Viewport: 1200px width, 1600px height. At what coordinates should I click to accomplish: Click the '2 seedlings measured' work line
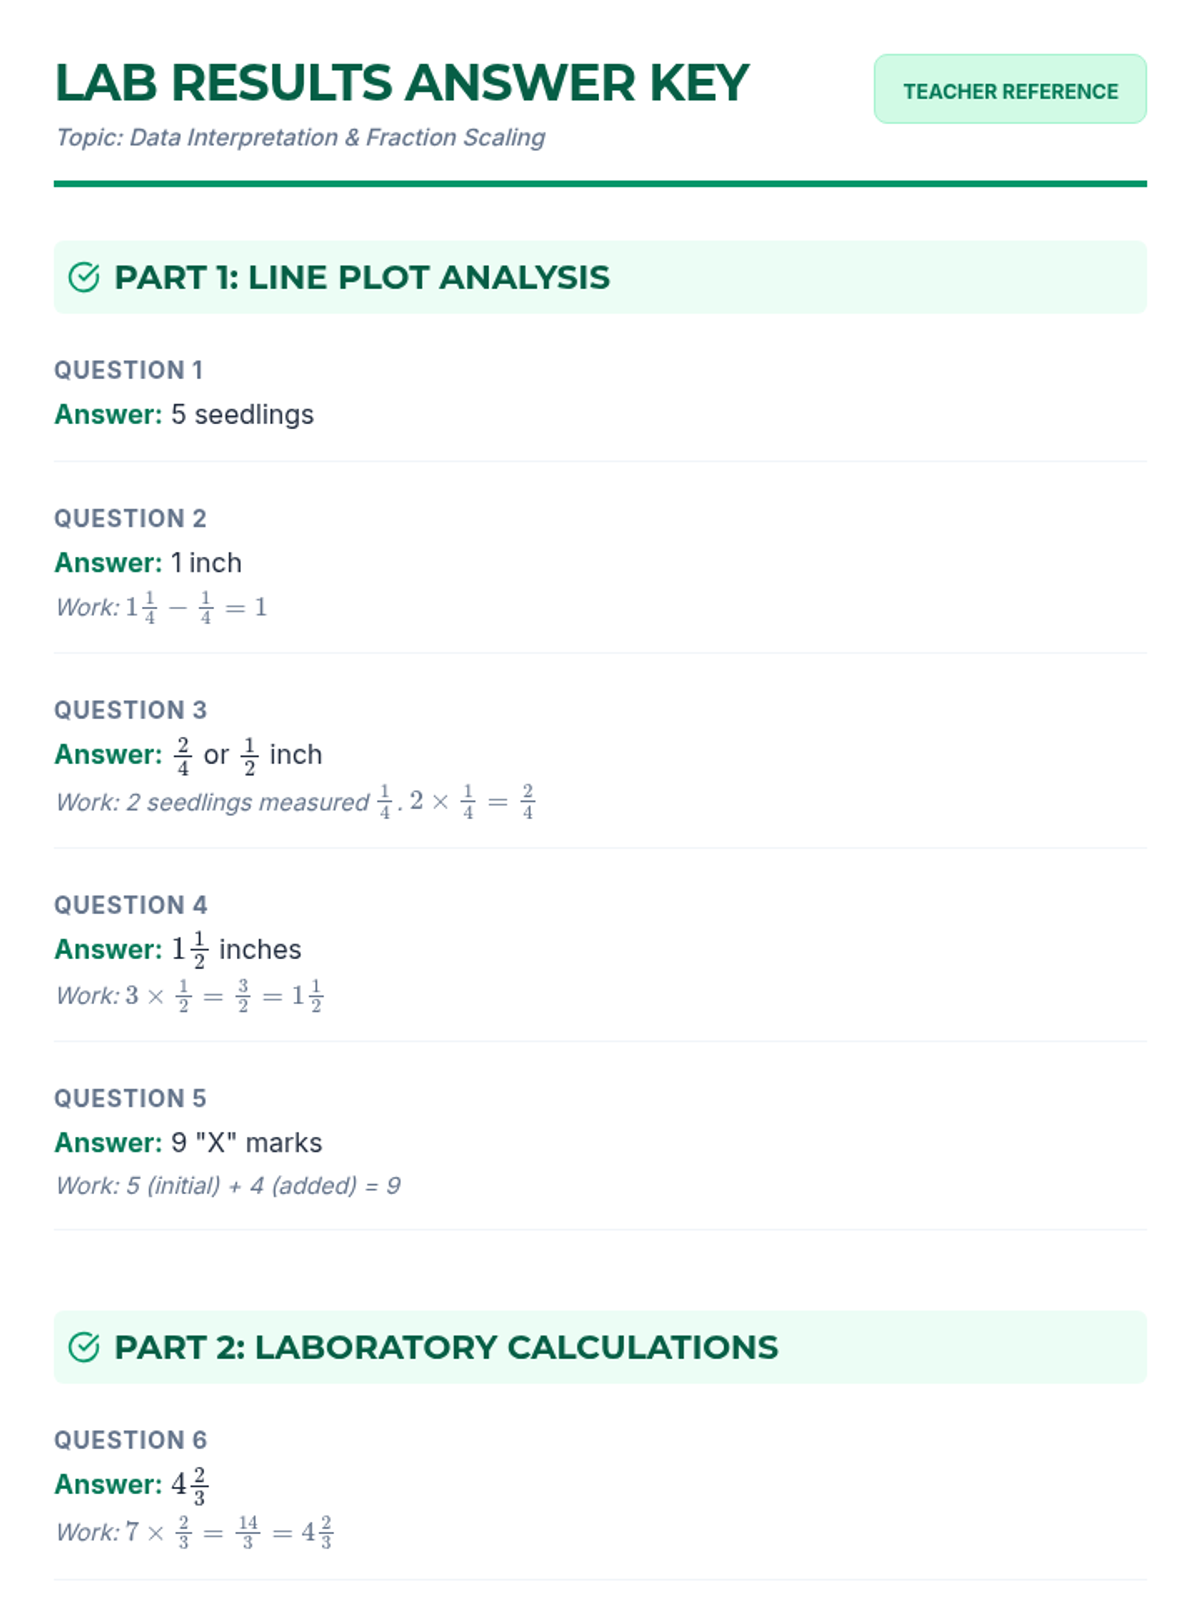click(296, 802)
